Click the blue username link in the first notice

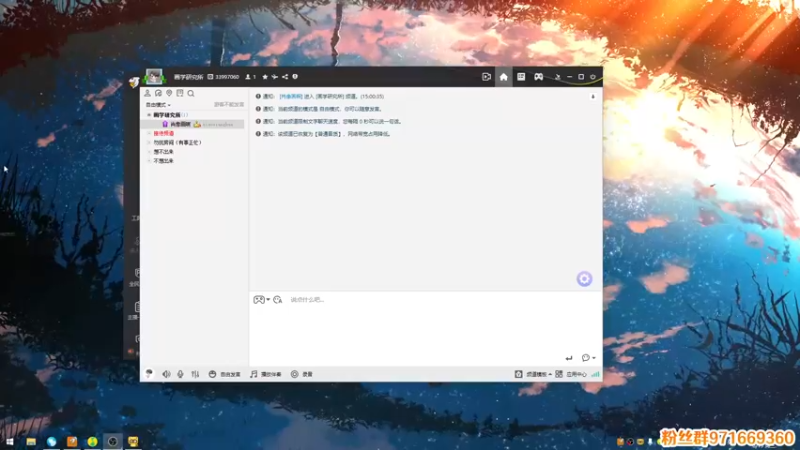pyautogui.click(x=291, y=96)
